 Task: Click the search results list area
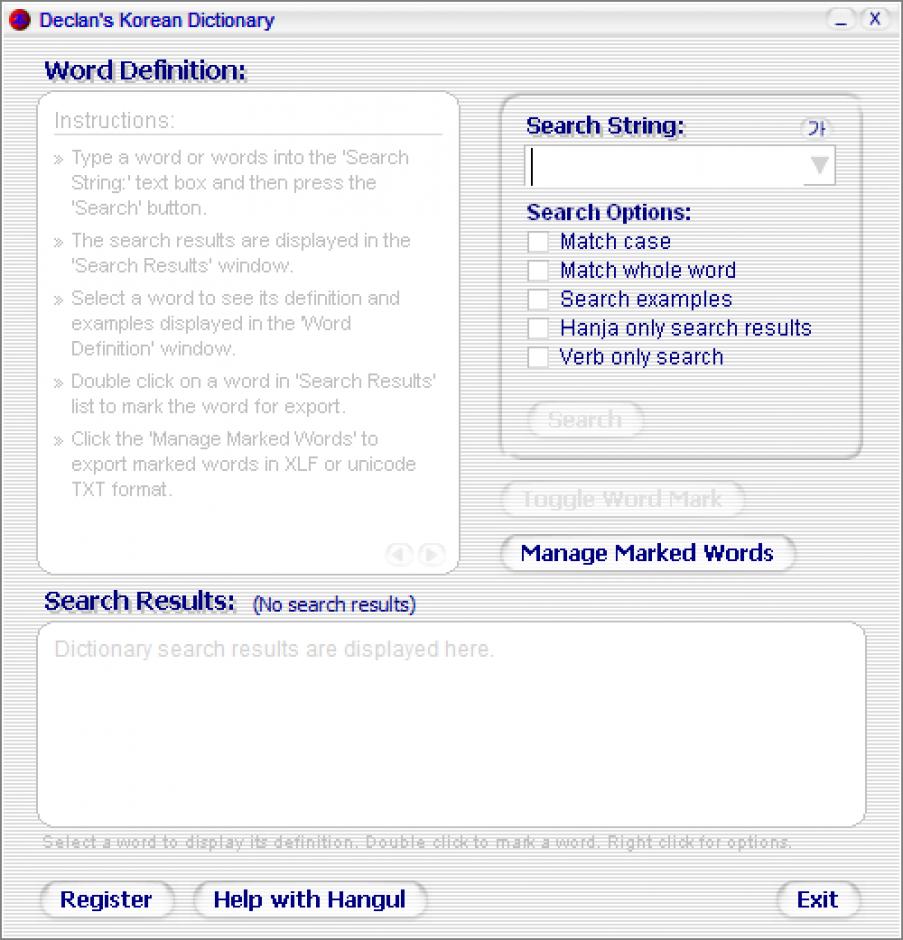(452, 725)
